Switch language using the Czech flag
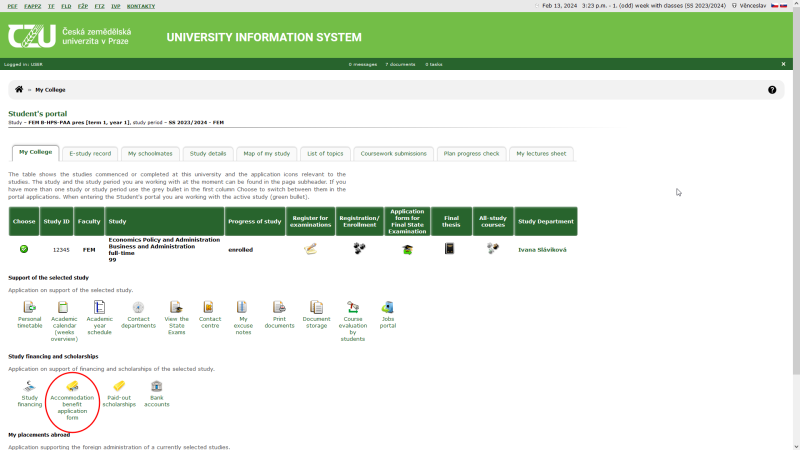This screenshot has width=800, height=450. (774, 6)
